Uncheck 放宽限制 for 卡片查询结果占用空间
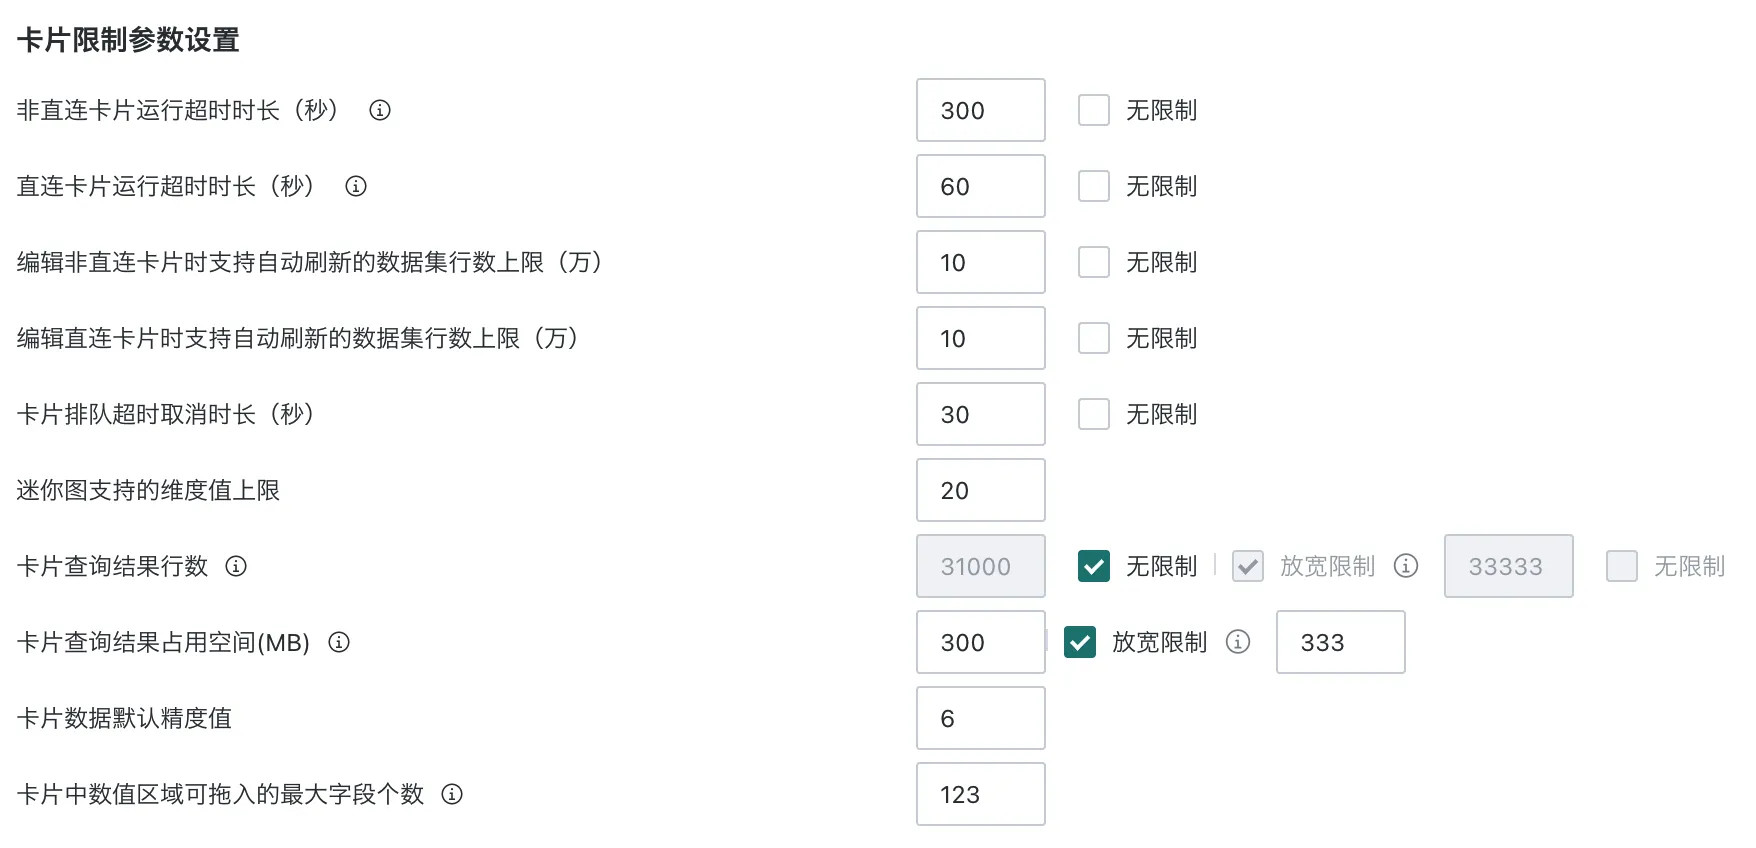This screenshot has height=848, width=1756. pyautogui.click(x=1080, y=642)
